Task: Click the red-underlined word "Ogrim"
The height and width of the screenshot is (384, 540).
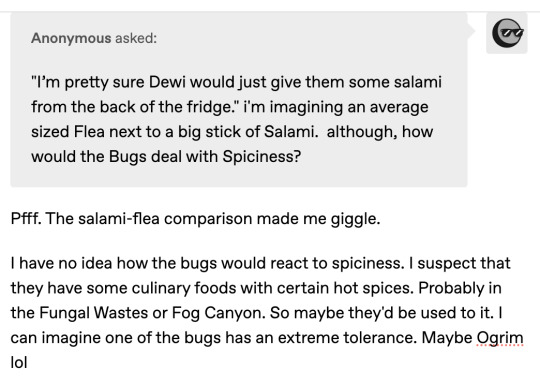Action: pos(500,338)
